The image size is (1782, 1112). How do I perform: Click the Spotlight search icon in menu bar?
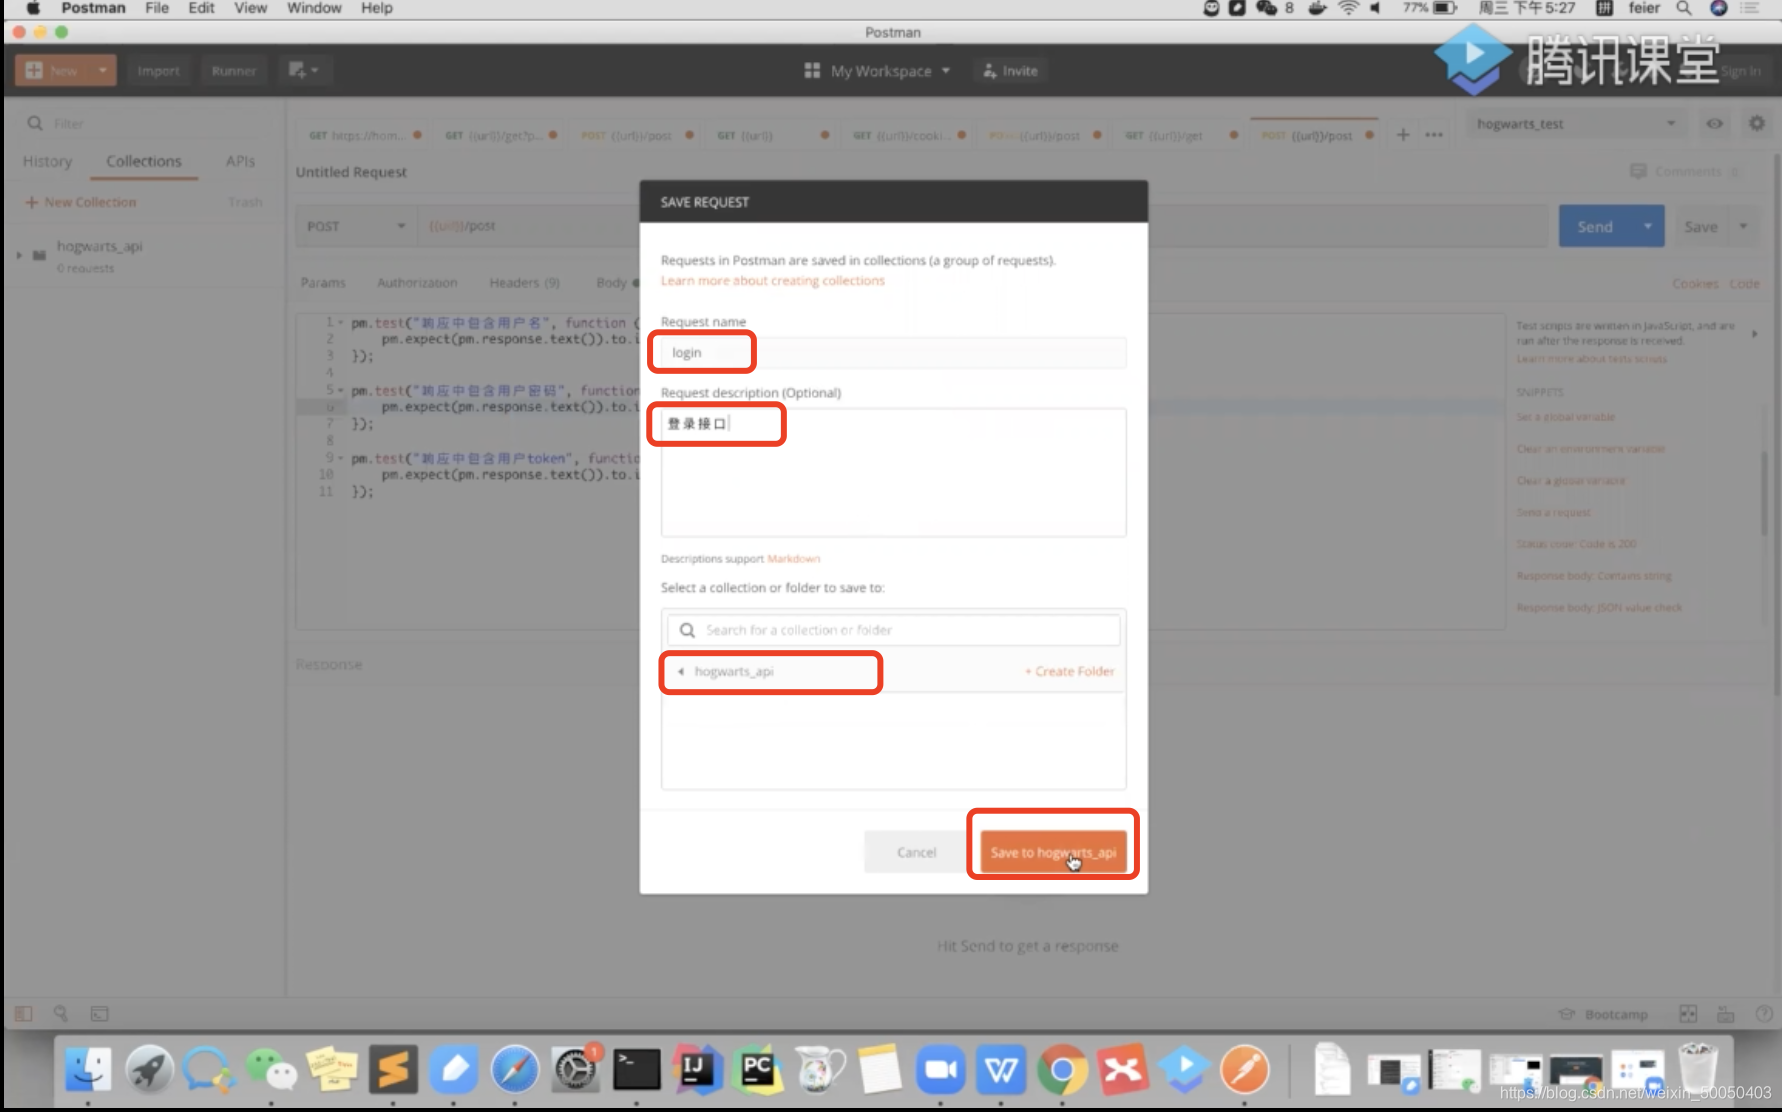[1684, 8]
